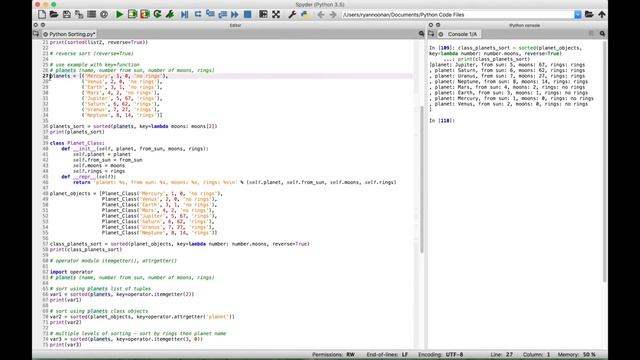Undock the Python console pane button
The height and width of the screenshot is (360, 640).
coord(438,25)
